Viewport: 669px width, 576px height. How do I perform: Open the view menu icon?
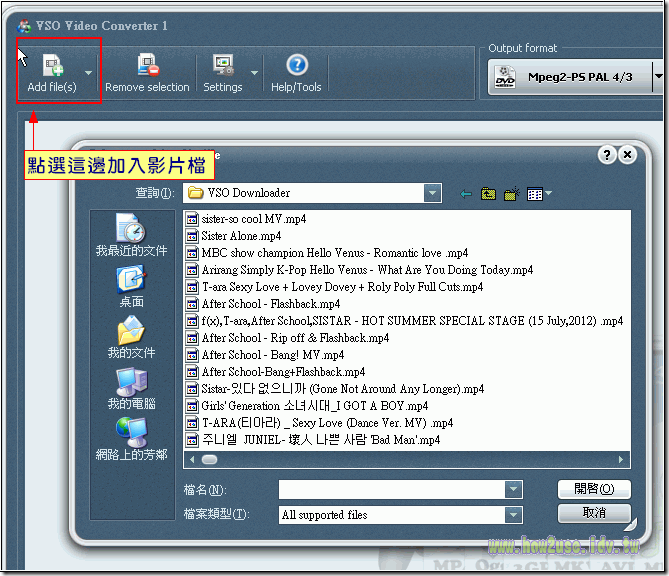tap(539, 194)
